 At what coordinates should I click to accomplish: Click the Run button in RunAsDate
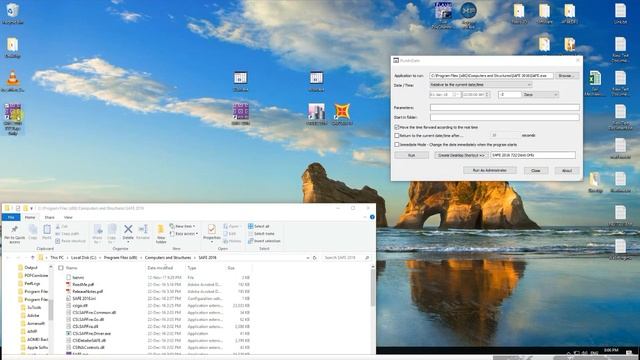point(411,156)
